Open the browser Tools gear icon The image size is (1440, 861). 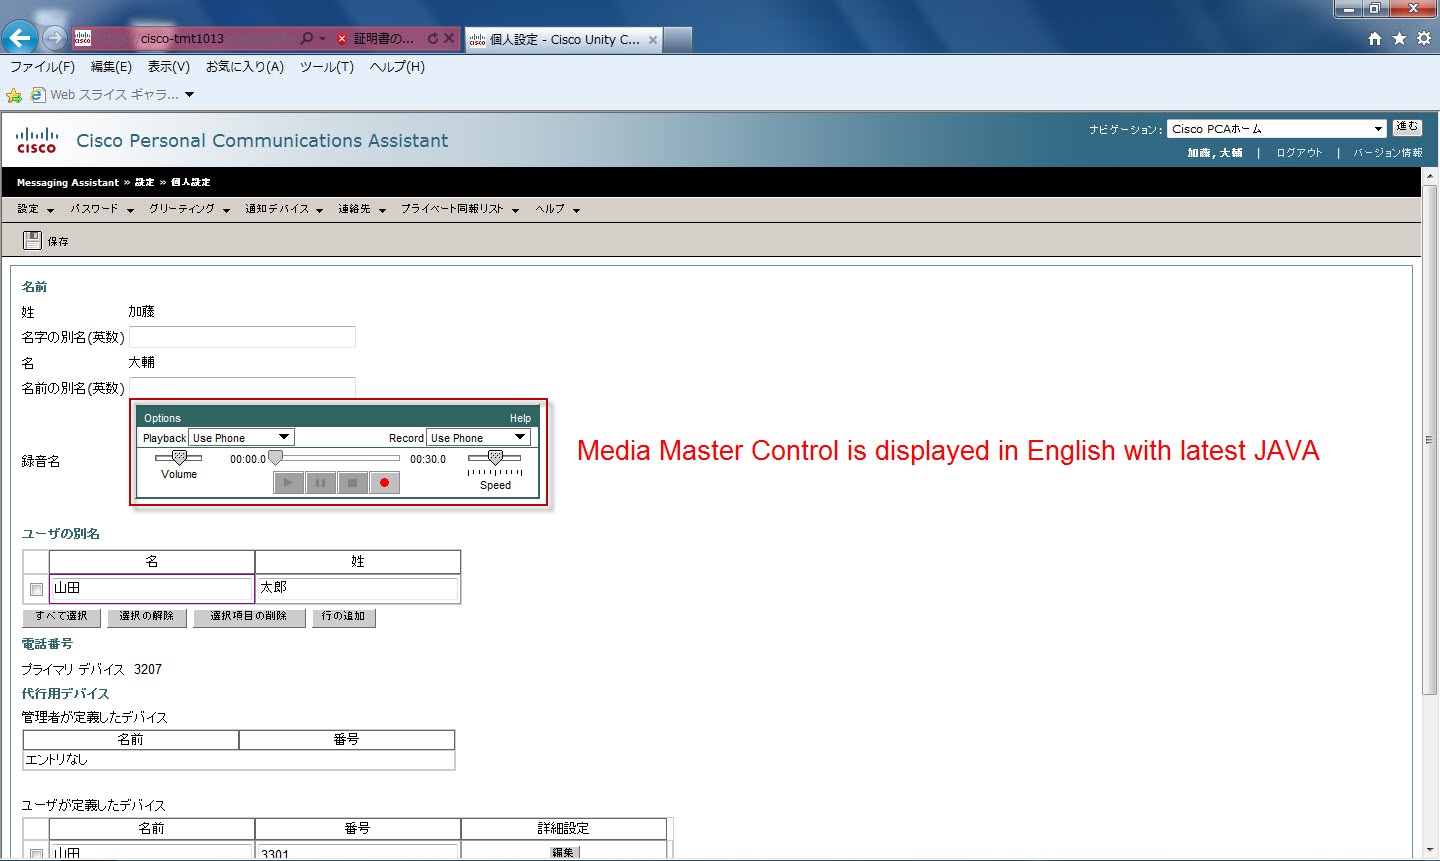[x=1424, y=38]
